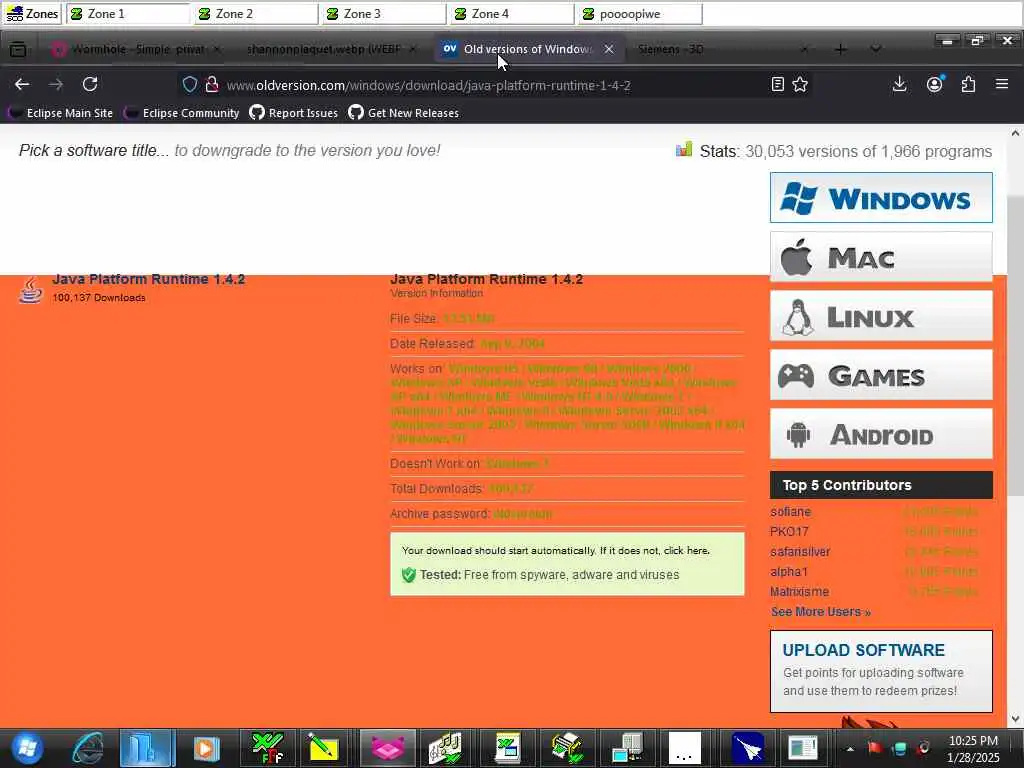Select the Games category button
The height and width of the screenshot is (768, 1024).
[881, 375]
